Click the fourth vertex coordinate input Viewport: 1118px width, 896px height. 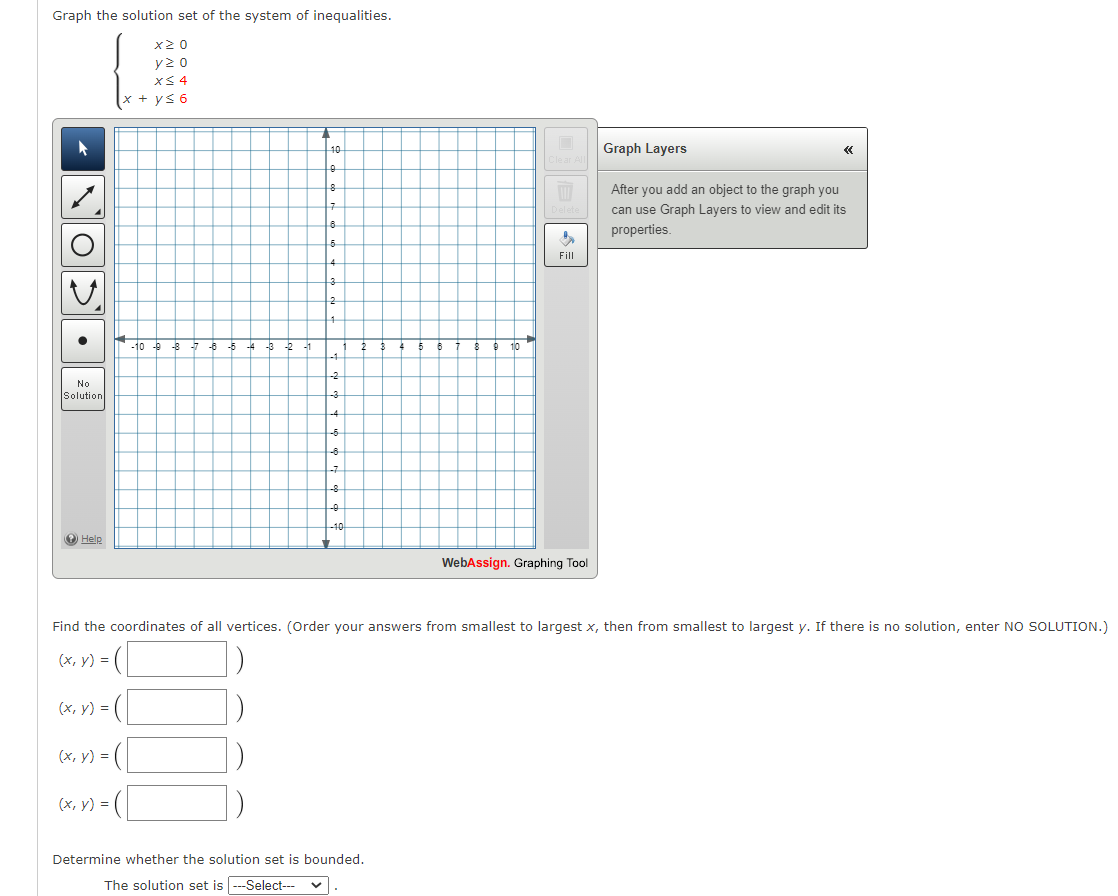(177, 803)
